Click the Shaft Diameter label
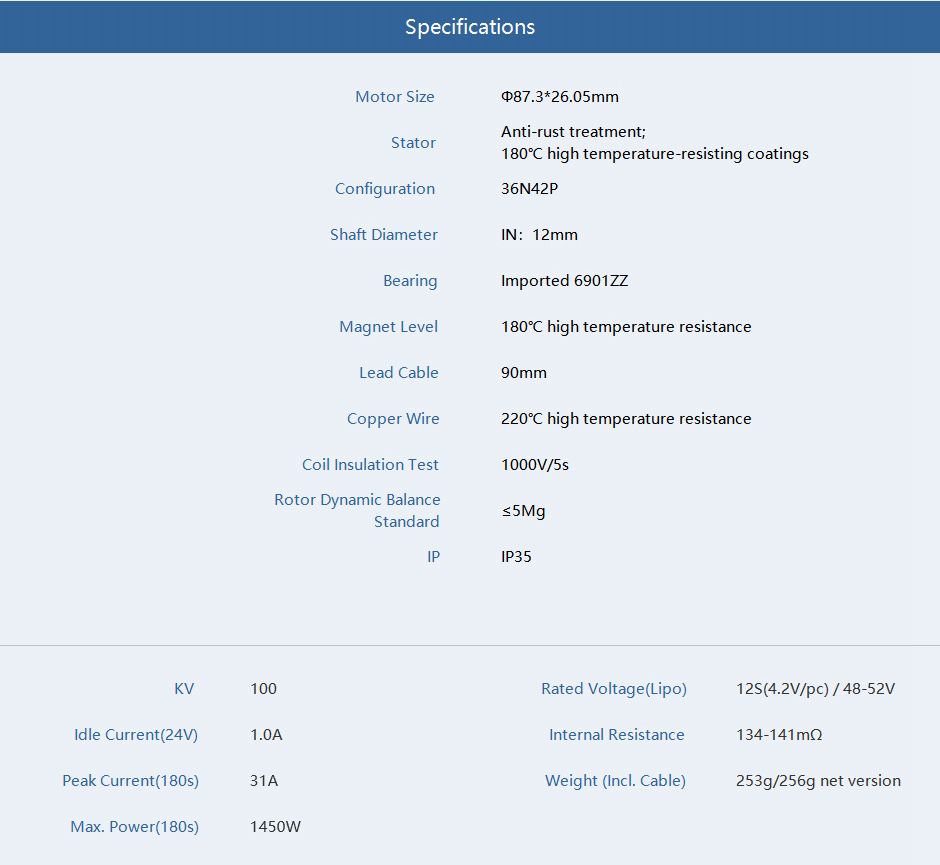Image resolution: width=940 pixels, height=865 pixels. tap(384, 235)
